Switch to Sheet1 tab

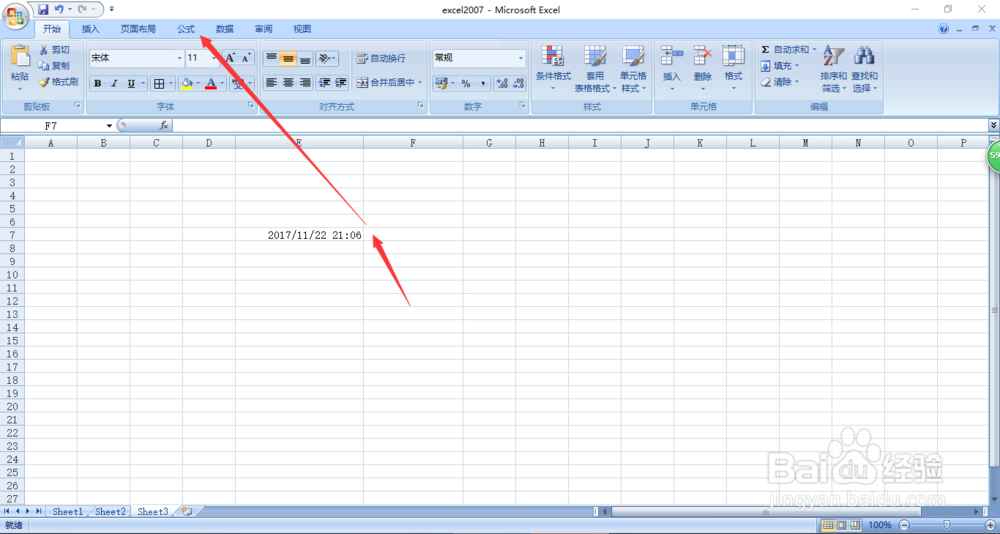pyautogui.click(x=68, y=512)
